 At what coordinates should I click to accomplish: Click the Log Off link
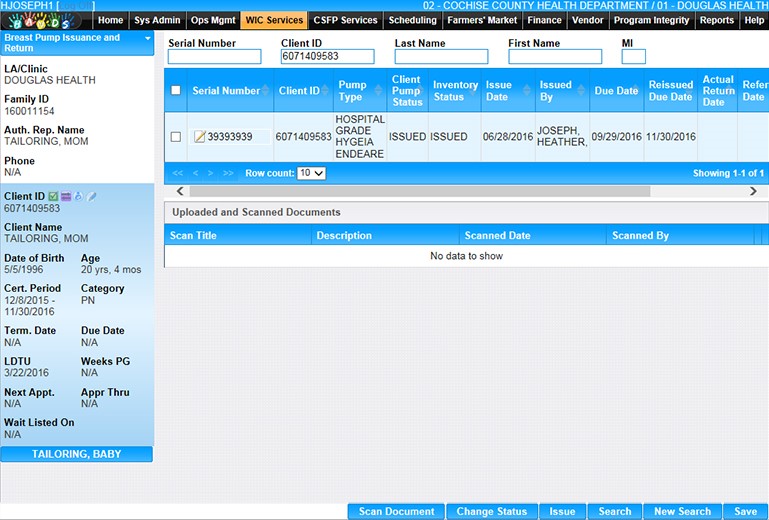click(77, 6)
